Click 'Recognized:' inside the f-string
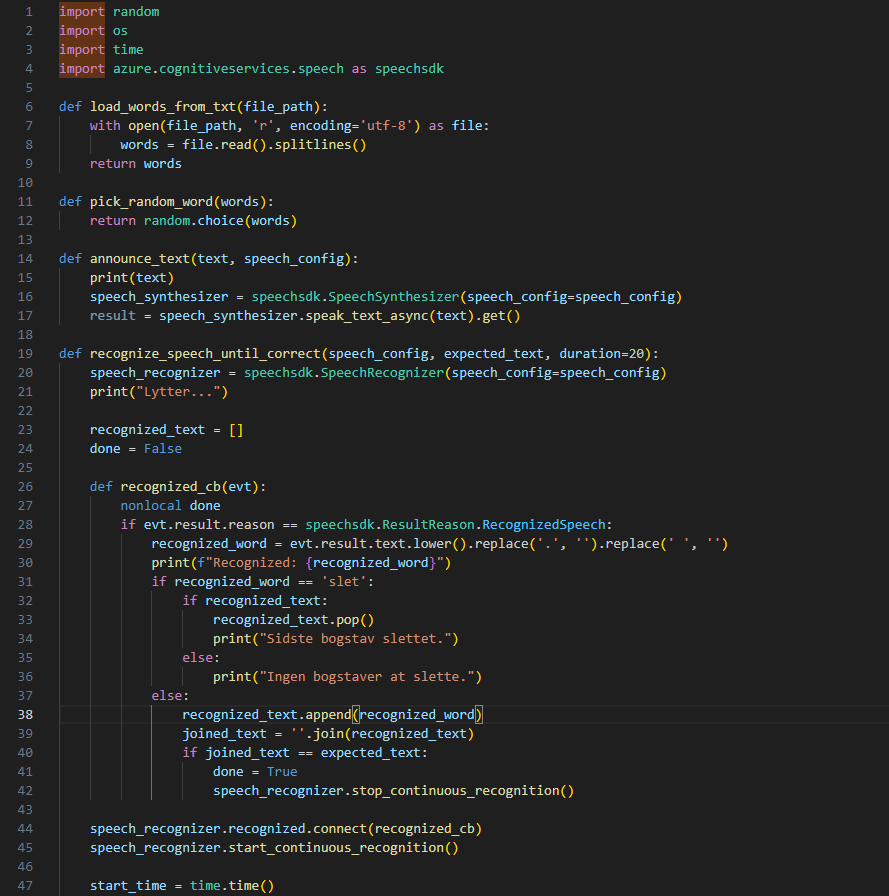889x896 pixels. (x=255, y=562)
